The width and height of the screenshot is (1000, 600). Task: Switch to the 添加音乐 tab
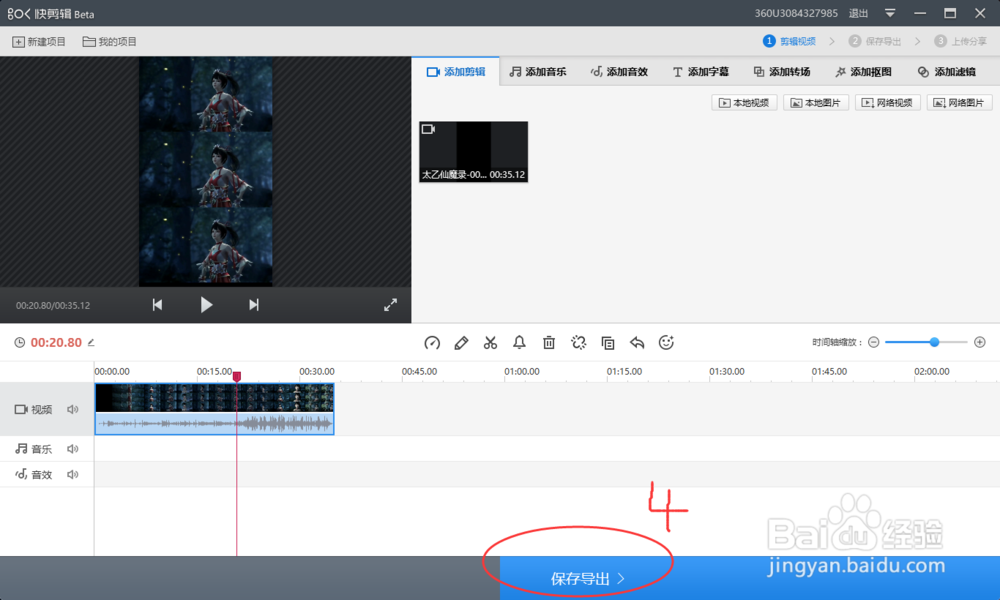(x=538, y=71)
